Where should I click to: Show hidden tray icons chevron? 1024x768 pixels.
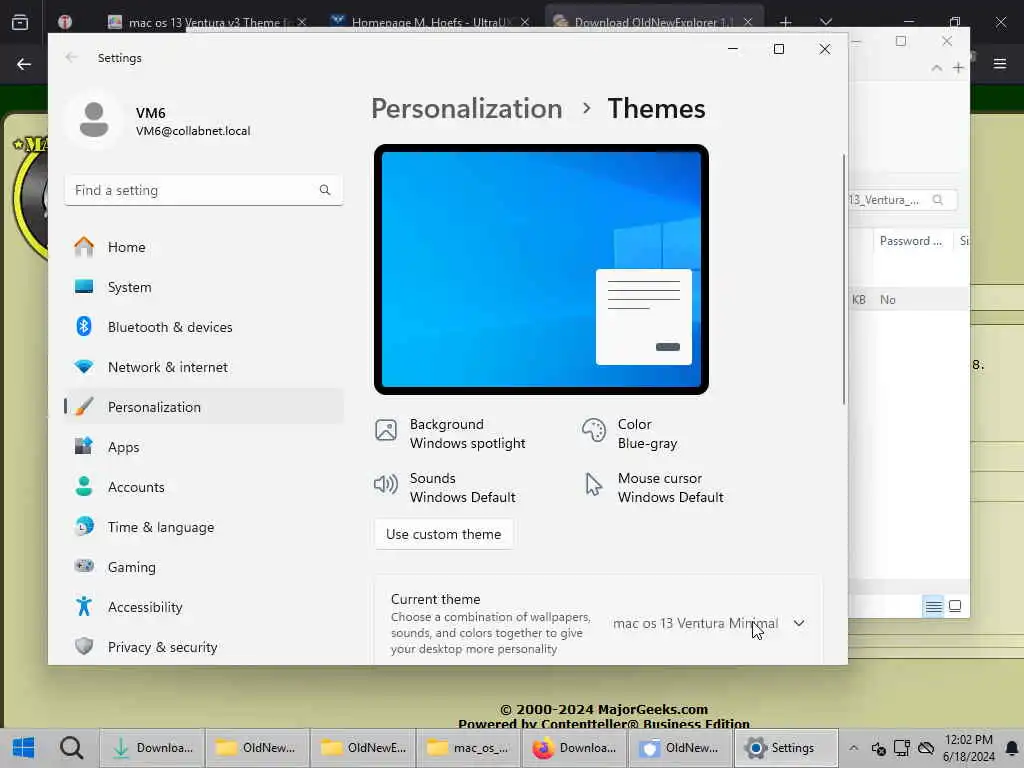[854, 748]
